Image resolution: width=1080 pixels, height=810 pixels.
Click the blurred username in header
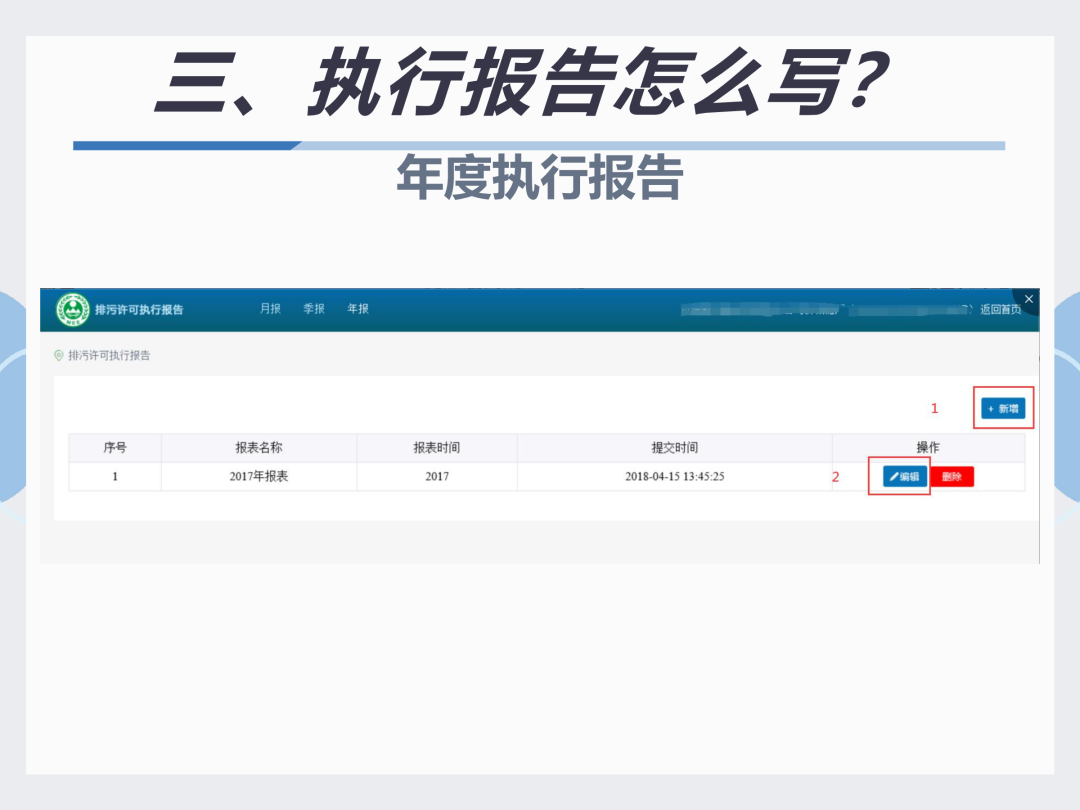[x=826, y=310]
